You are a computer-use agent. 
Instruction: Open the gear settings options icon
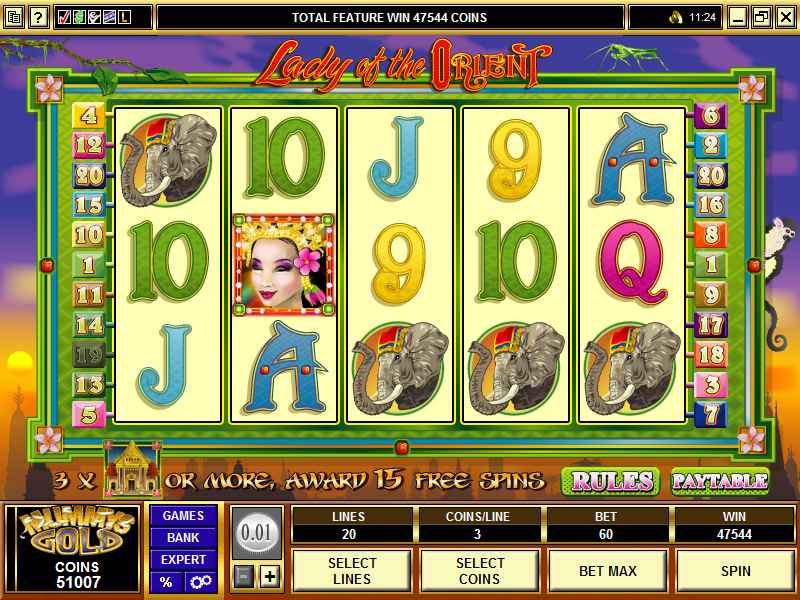[201, 582]
